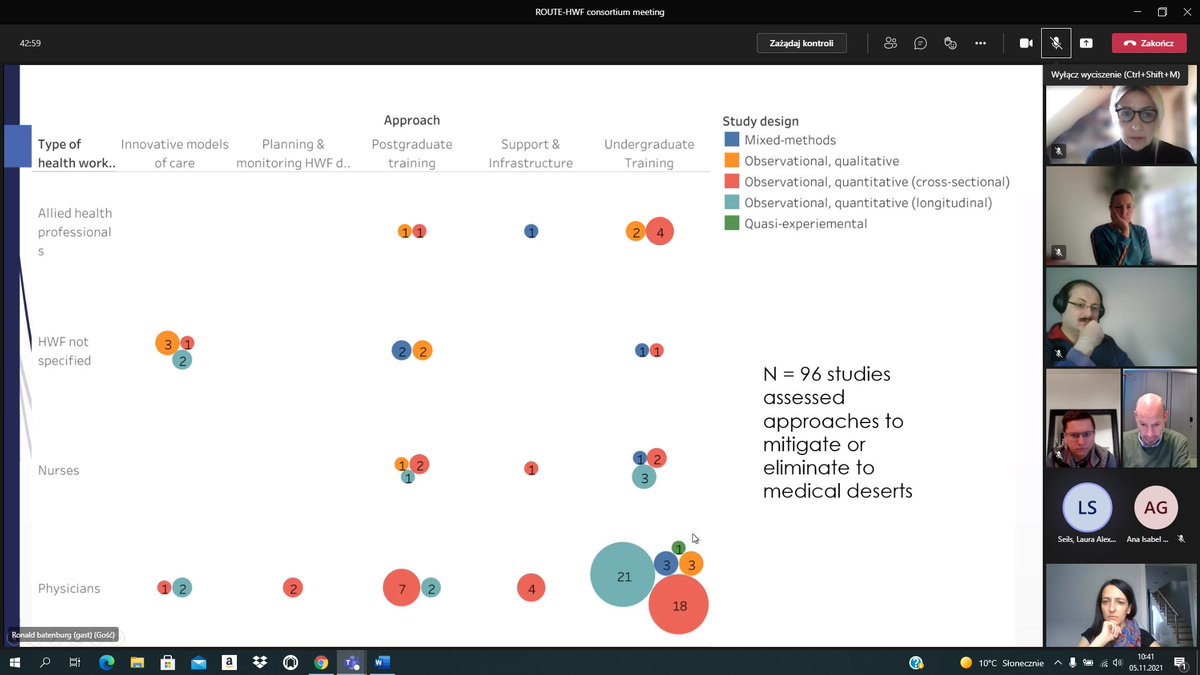Open the Mail app from taskbar

198,662
